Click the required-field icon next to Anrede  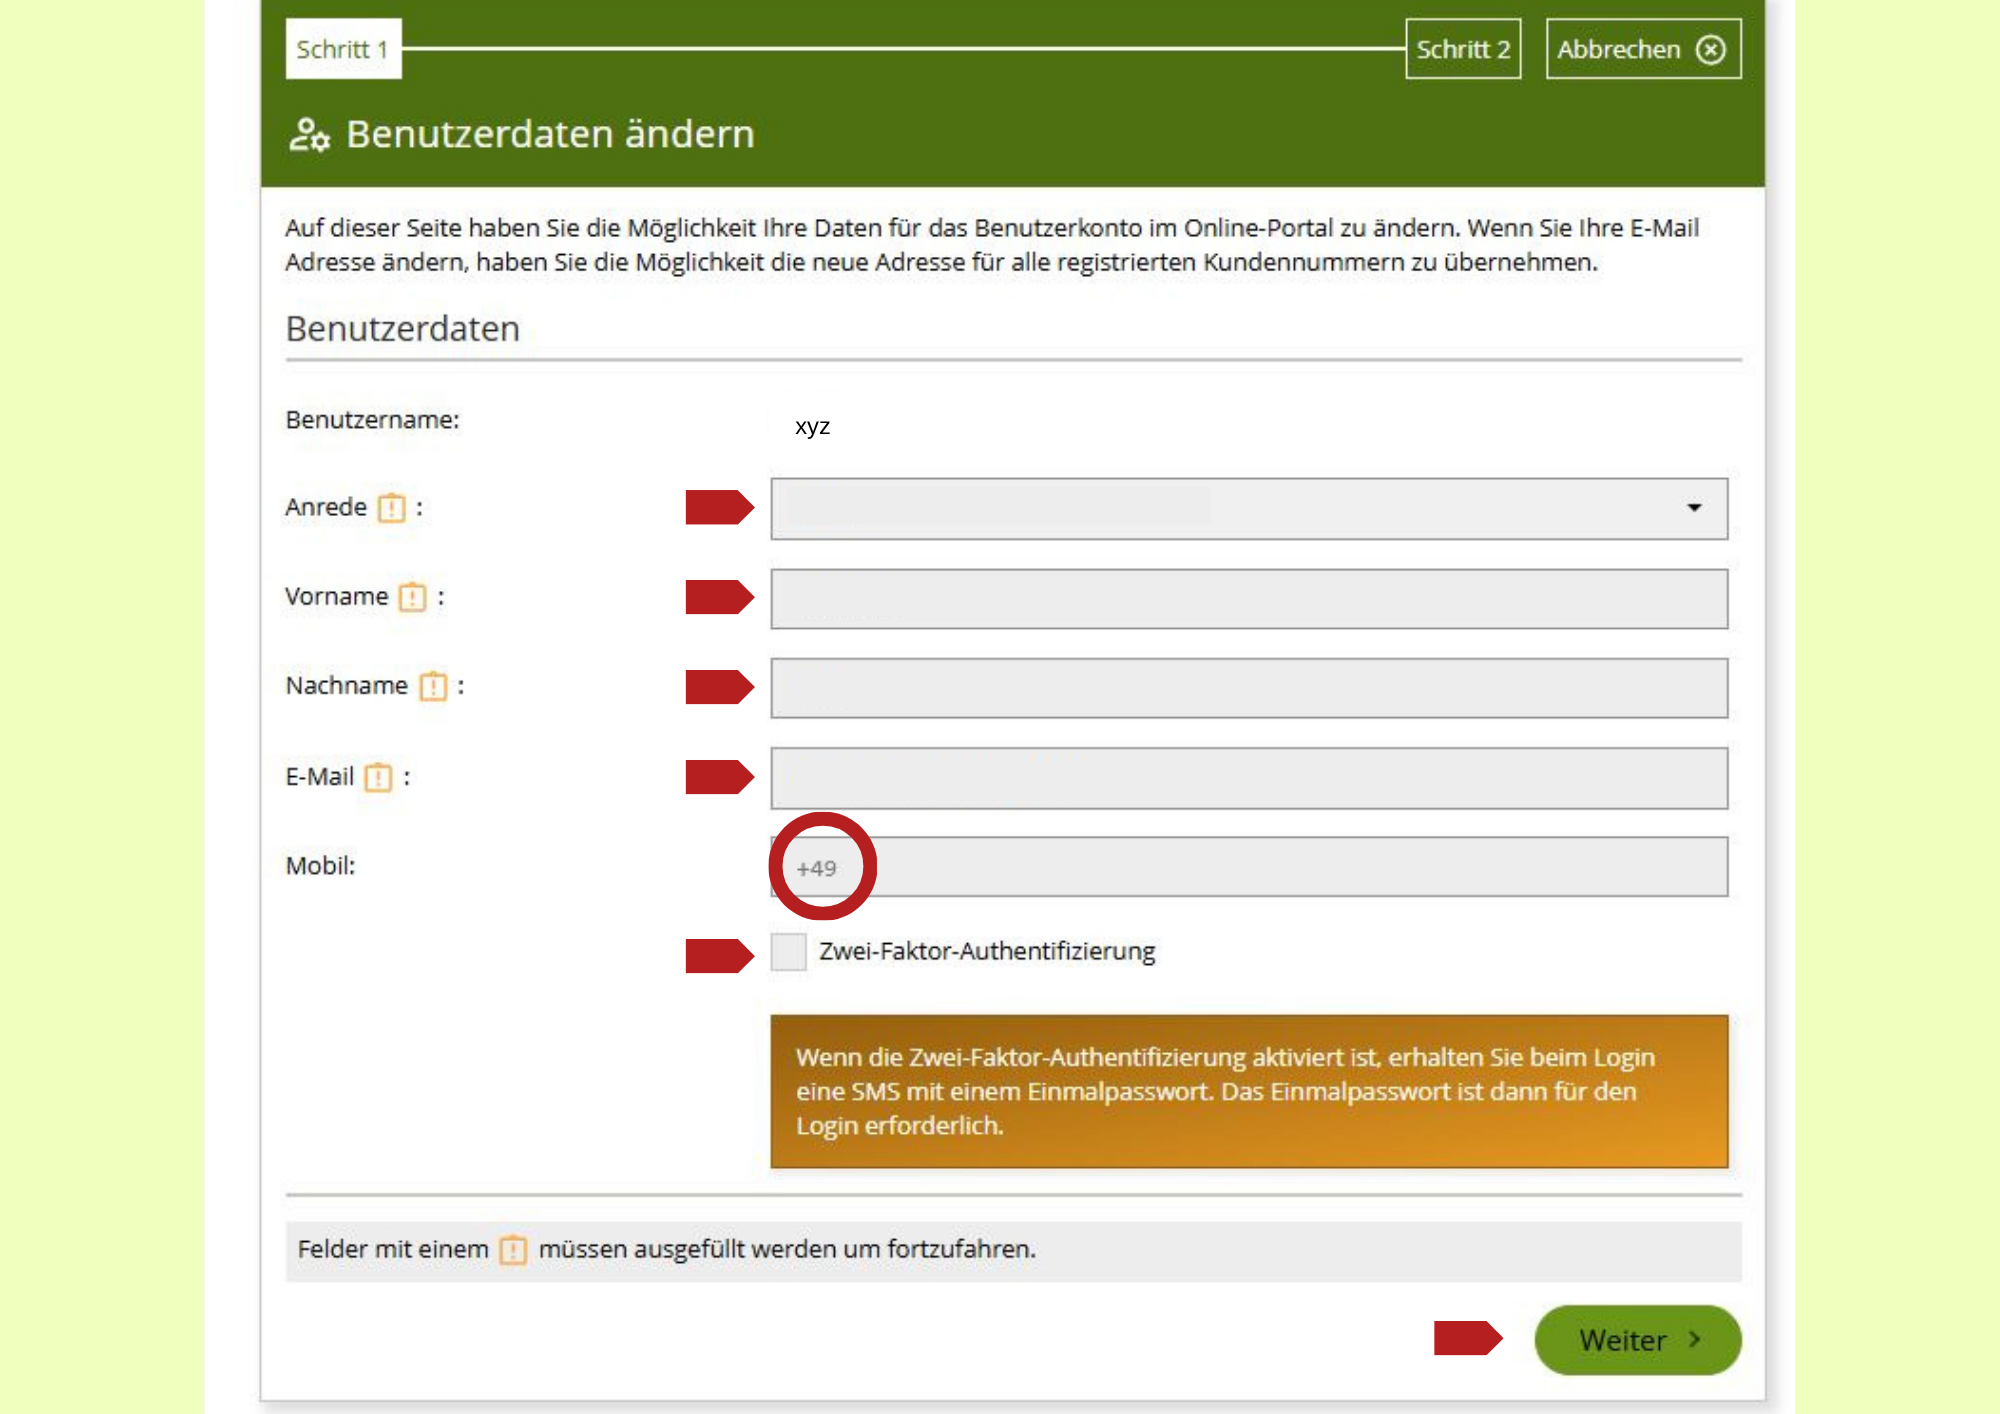[x=392, y=508]
